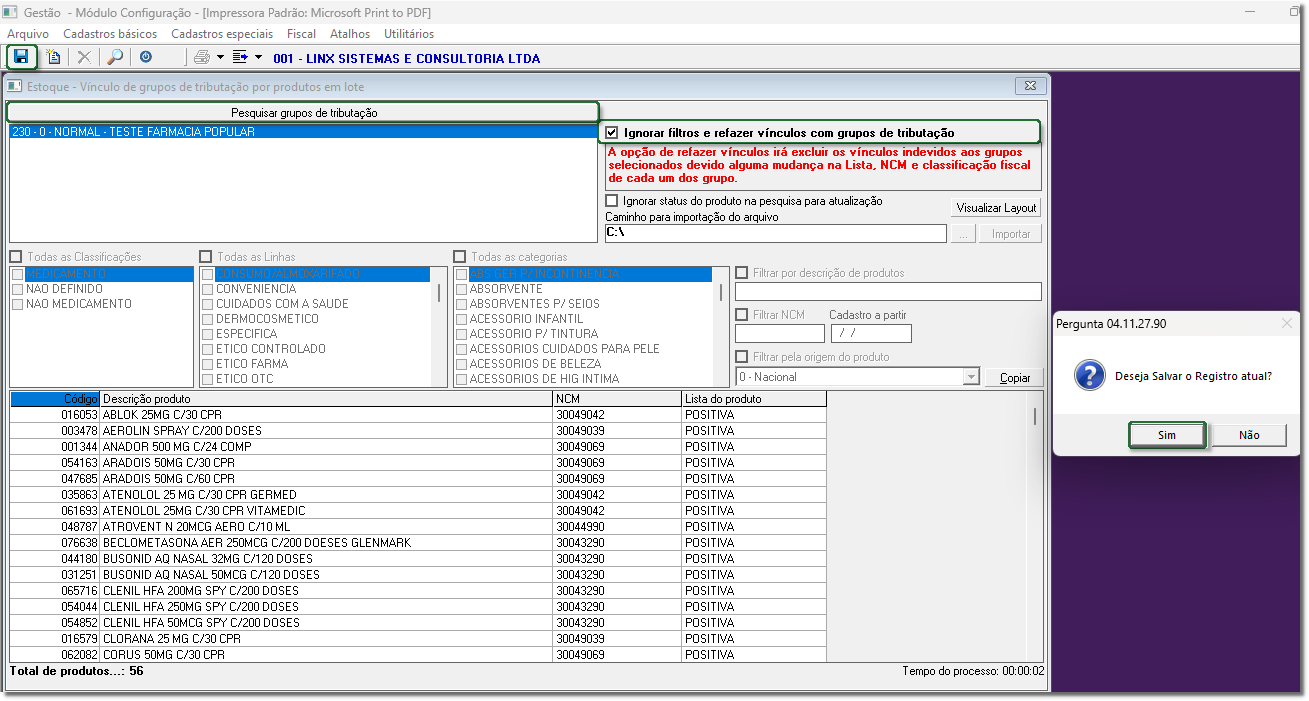1309x701 pixels.
Task: Open the Cadastros básicos menu
Action: point(110,34)
